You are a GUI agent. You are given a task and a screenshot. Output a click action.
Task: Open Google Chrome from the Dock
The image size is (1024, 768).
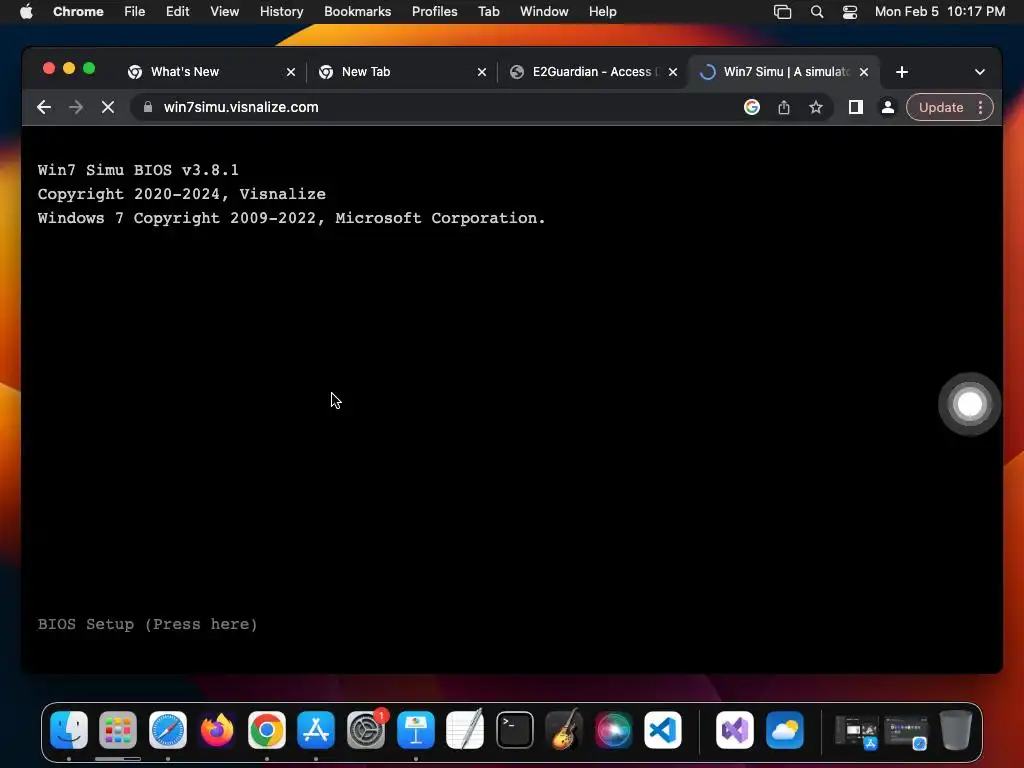click(266, 729)
